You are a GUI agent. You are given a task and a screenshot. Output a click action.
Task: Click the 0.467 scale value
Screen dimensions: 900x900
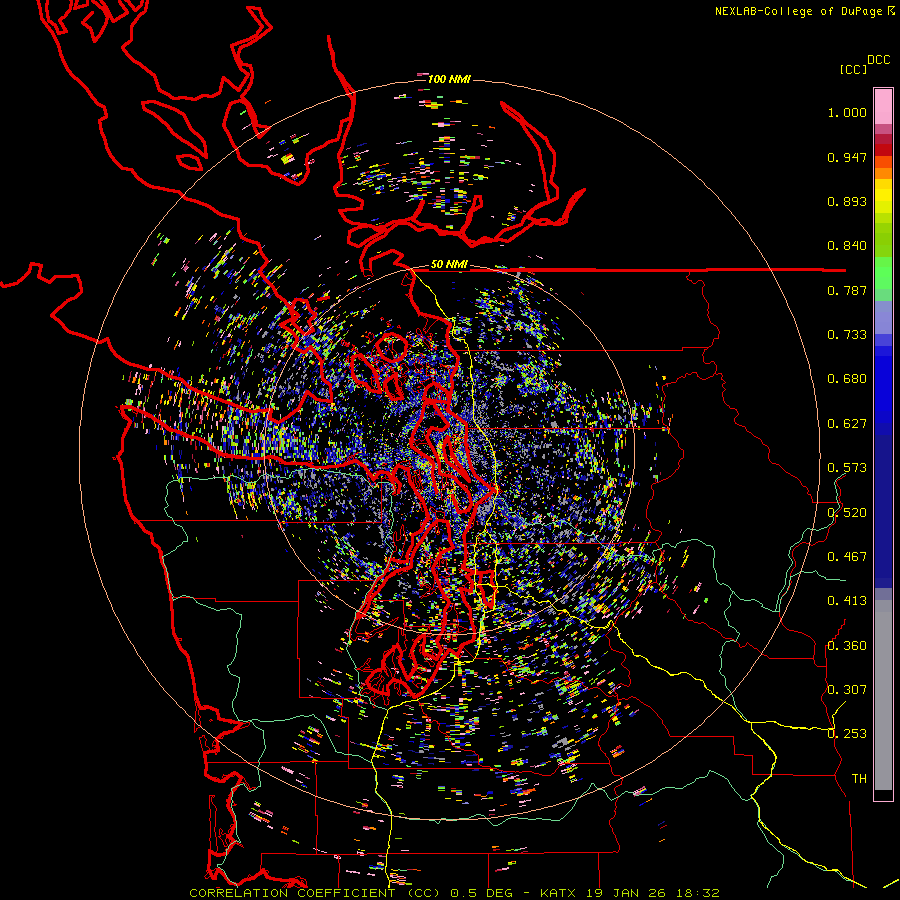point(847,557)
